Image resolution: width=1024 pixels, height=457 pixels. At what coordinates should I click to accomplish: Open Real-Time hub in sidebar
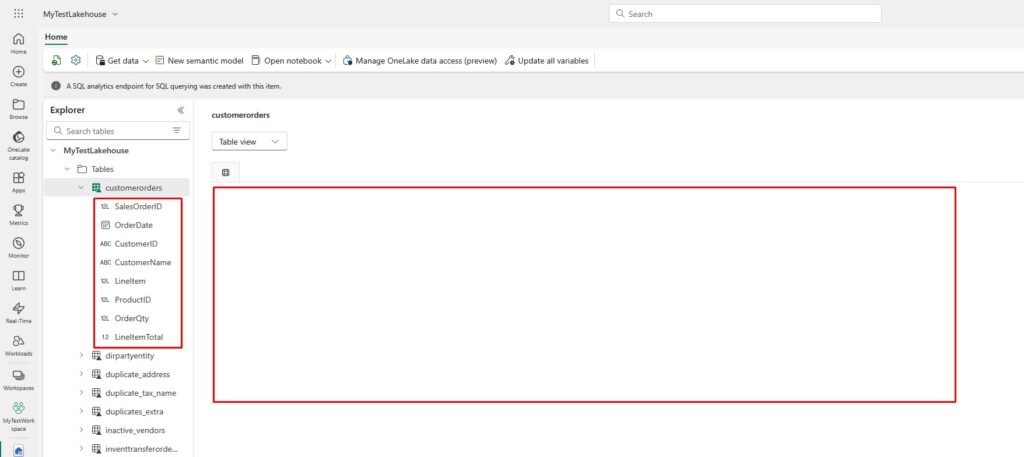pos(18,313)
